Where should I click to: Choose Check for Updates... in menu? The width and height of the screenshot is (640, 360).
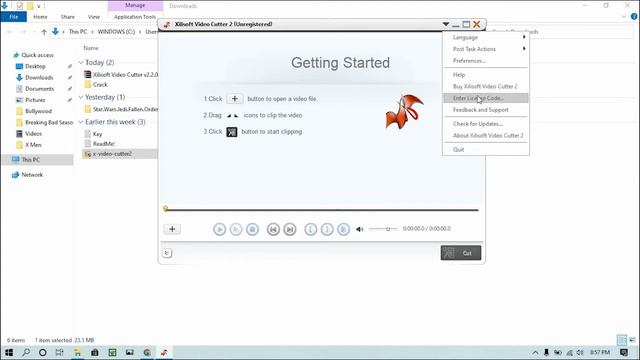pyautogui.click(x=486, y=124)
